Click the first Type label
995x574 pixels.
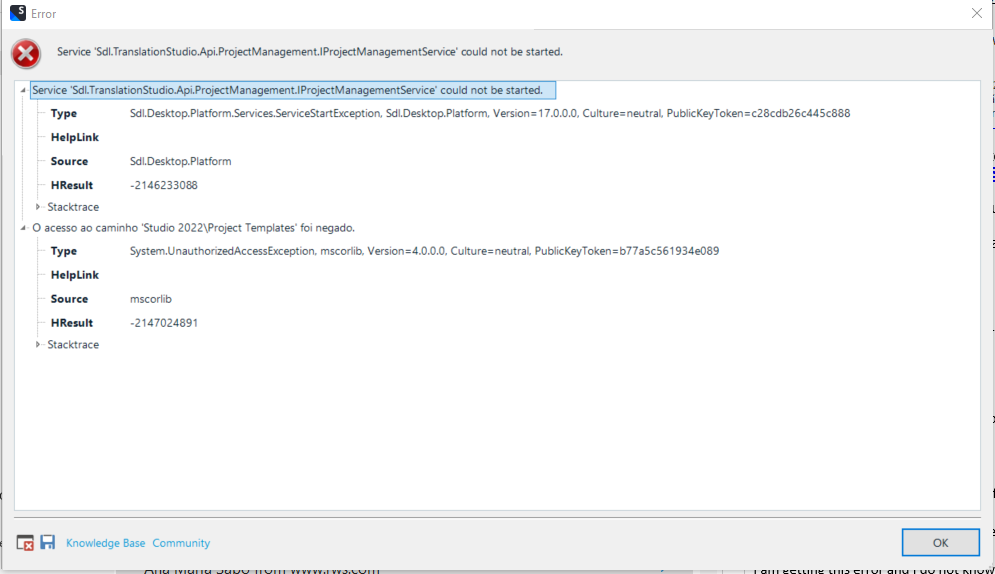63,114
